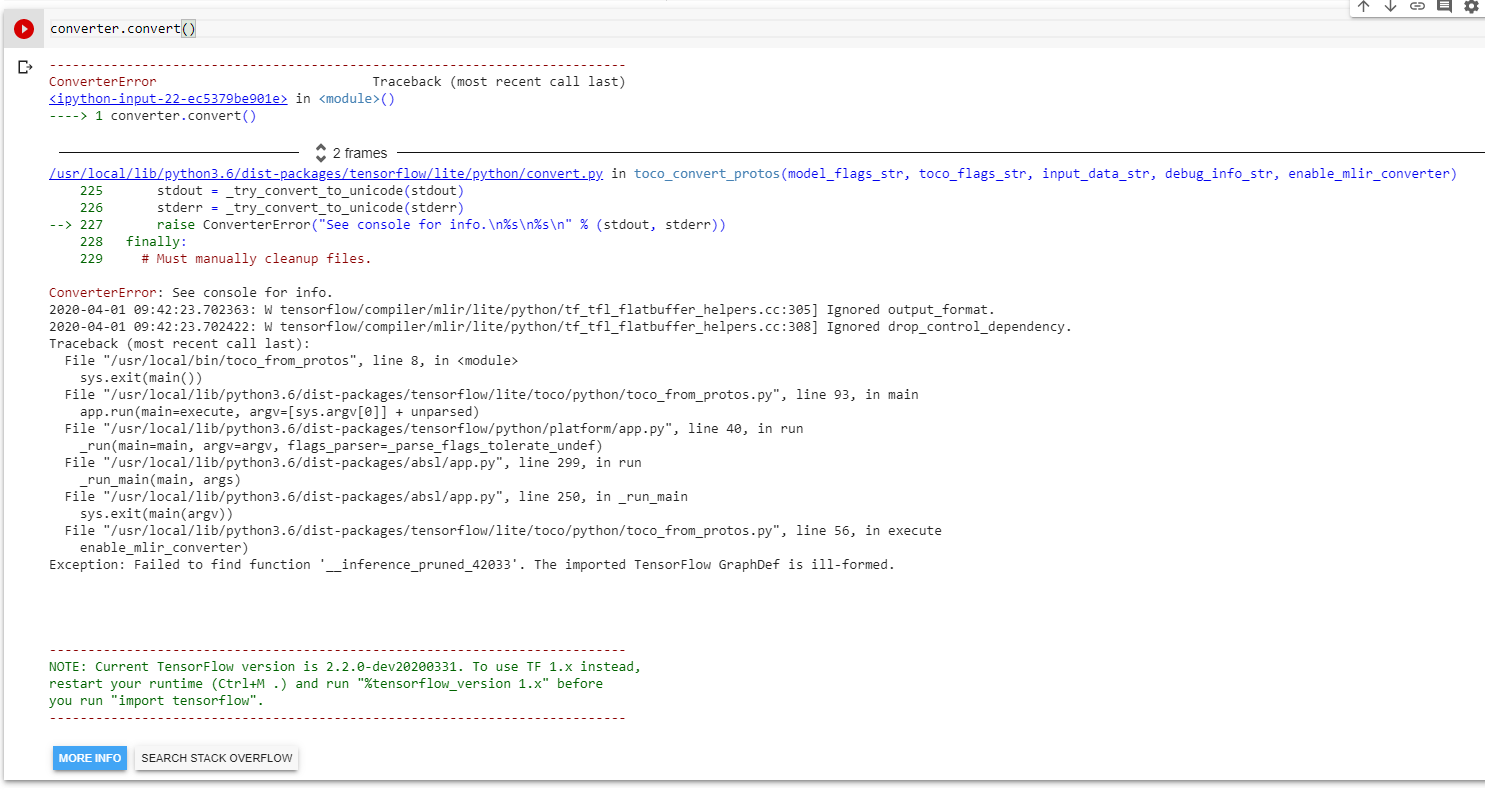
Task: Add a comment on this cell
Action: point(1444,7)
